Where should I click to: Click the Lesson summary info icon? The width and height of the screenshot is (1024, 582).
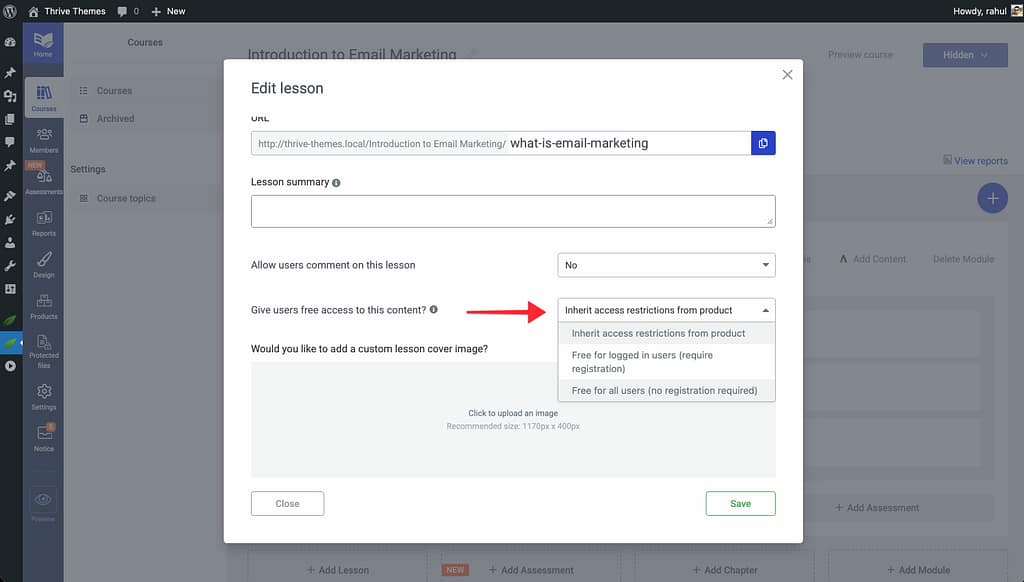(336, 183)
